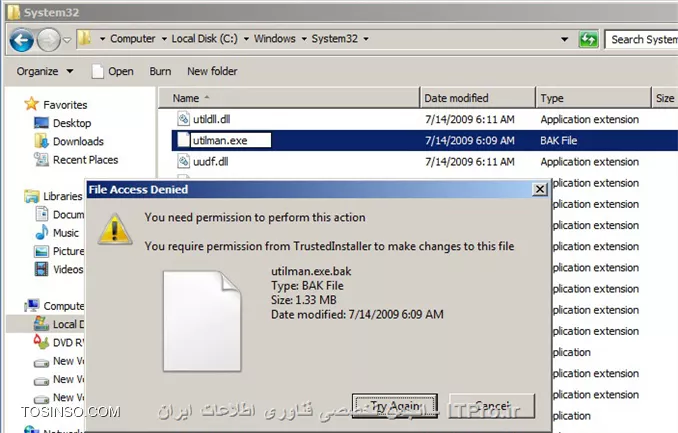Click Open in the toolbar
The image size is (678, 433).
pyautogui.click(x=113, y=71)
